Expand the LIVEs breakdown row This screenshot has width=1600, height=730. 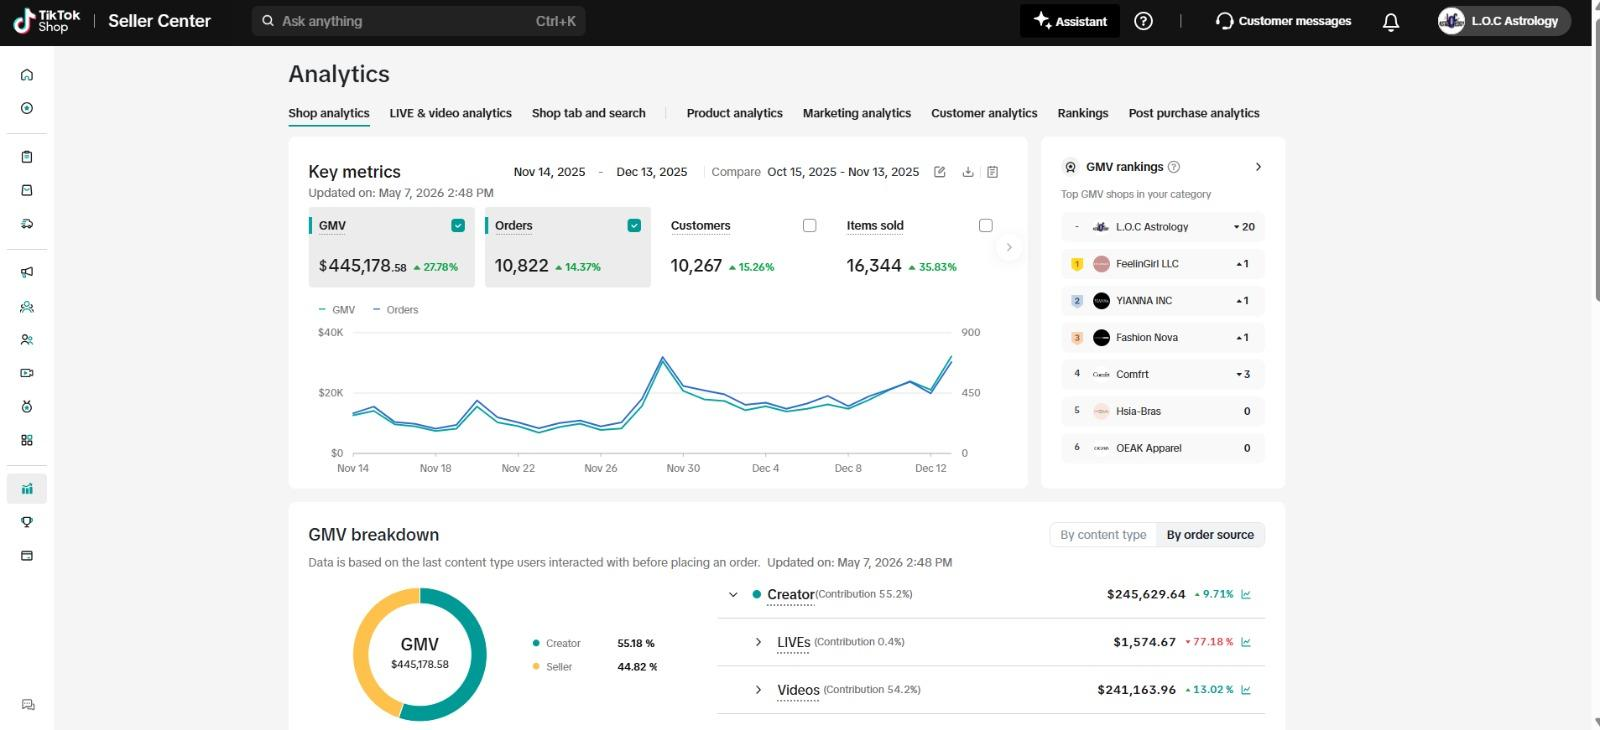758,642
